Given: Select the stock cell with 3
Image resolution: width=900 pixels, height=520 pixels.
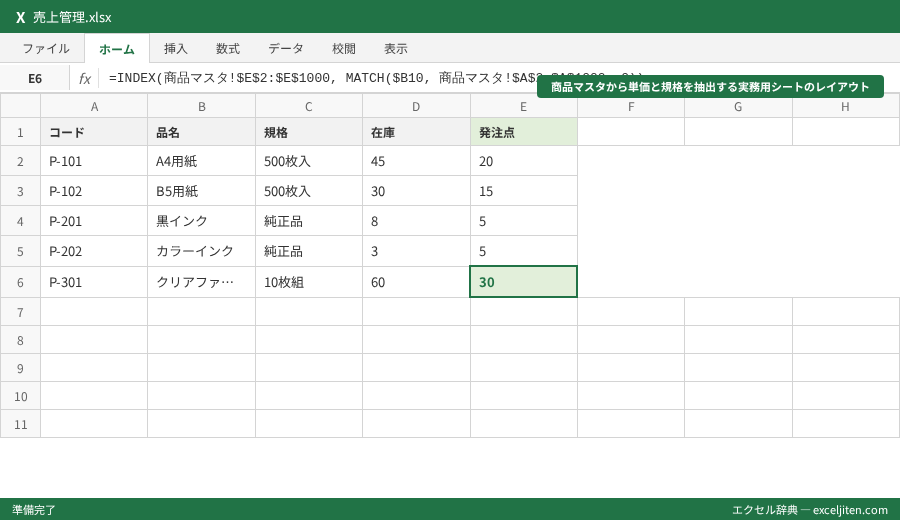Looking at the screenshot, I should tap(416, 251).
